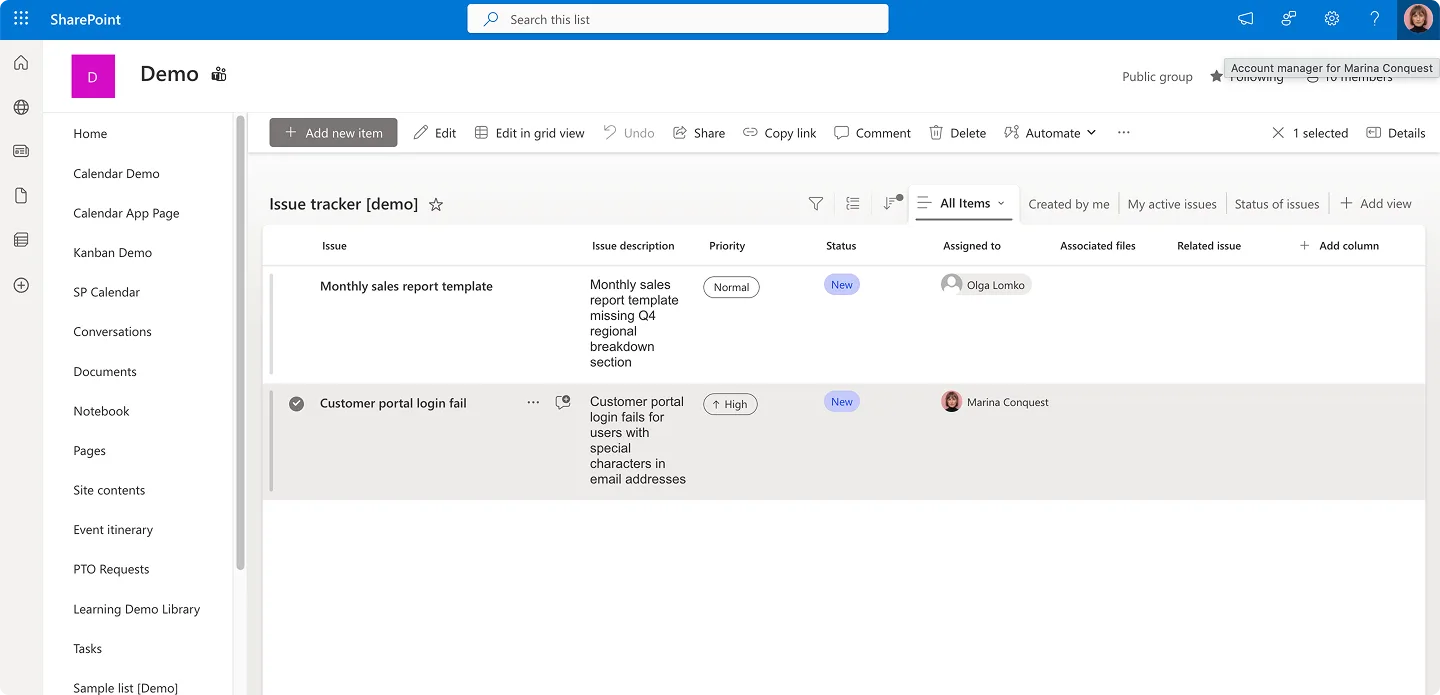Open the Status of issues view

1277,203
